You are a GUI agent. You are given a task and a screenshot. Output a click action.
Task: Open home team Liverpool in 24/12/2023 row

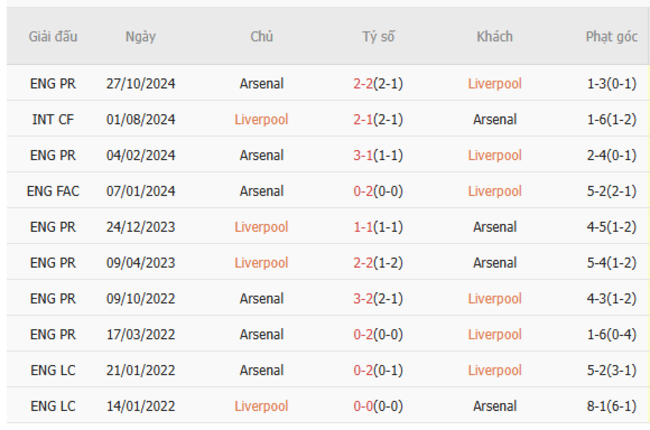click(x=262, y=227)
